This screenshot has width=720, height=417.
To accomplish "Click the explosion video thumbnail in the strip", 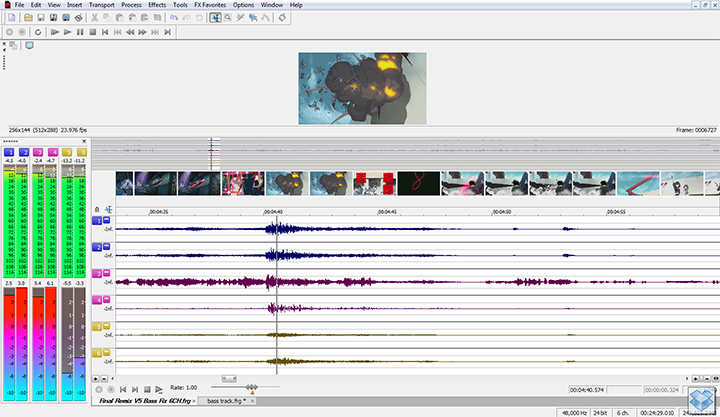I will pos(286,183).
